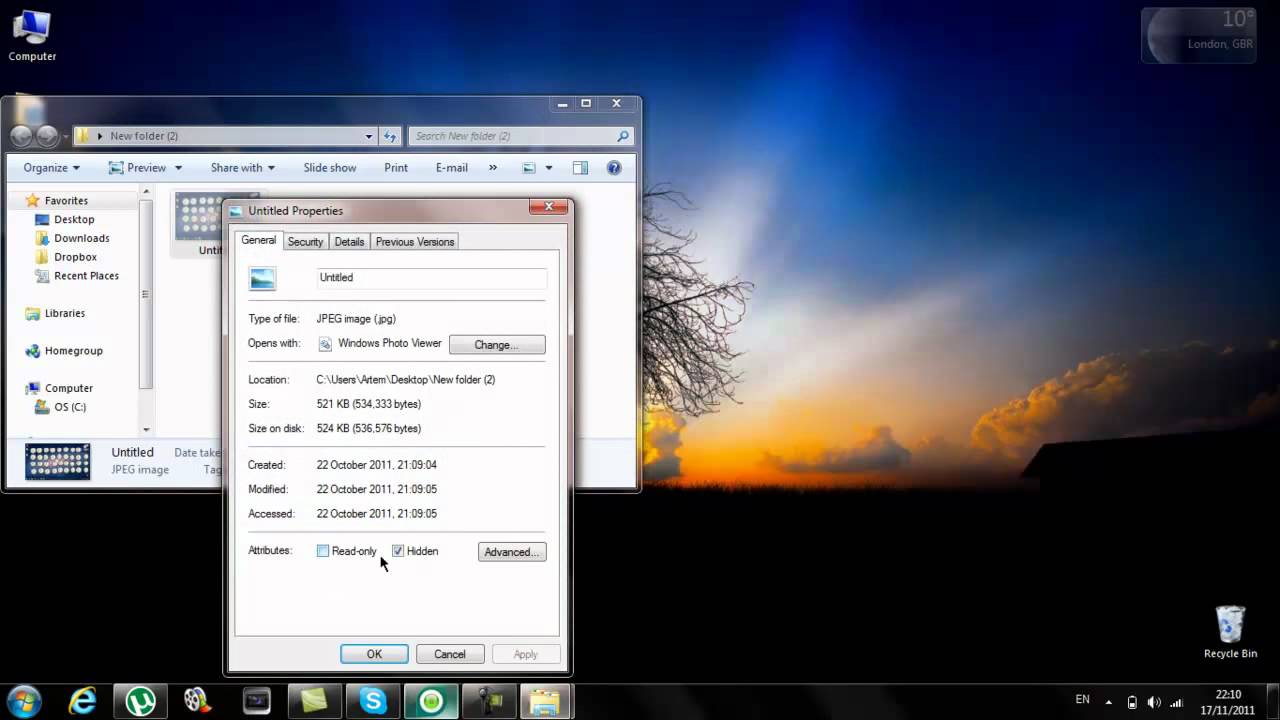Click the Windows Start orb
The width and height of the screenshot is (1280, 720).
pyautogui.click(x=24, y=701)
